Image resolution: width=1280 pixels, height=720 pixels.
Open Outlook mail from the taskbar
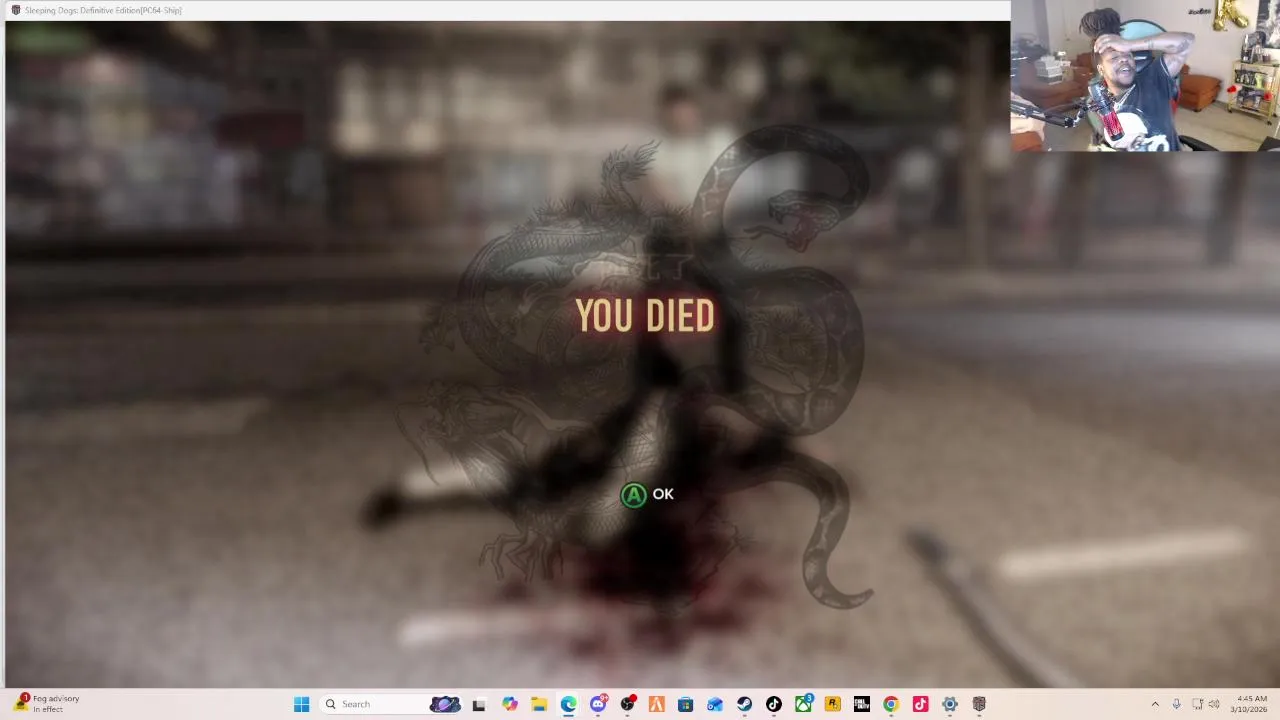[715, 704]
